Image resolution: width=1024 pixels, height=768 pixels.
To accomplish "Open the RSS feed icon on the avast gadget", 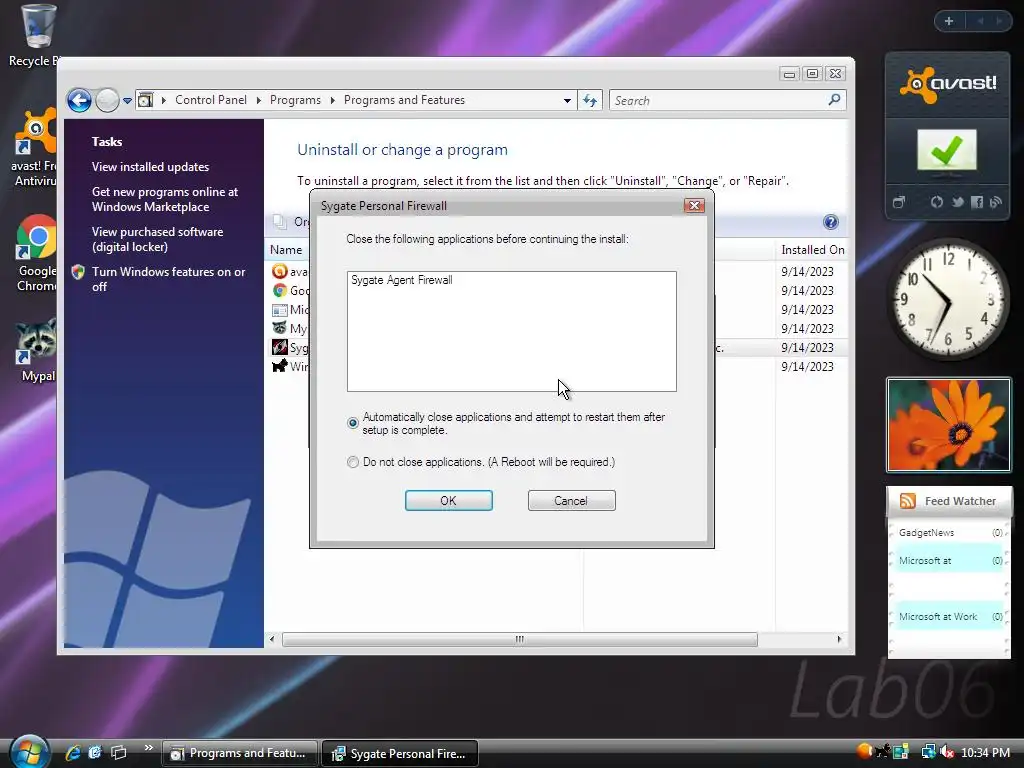I will click(x=995, y=202).
